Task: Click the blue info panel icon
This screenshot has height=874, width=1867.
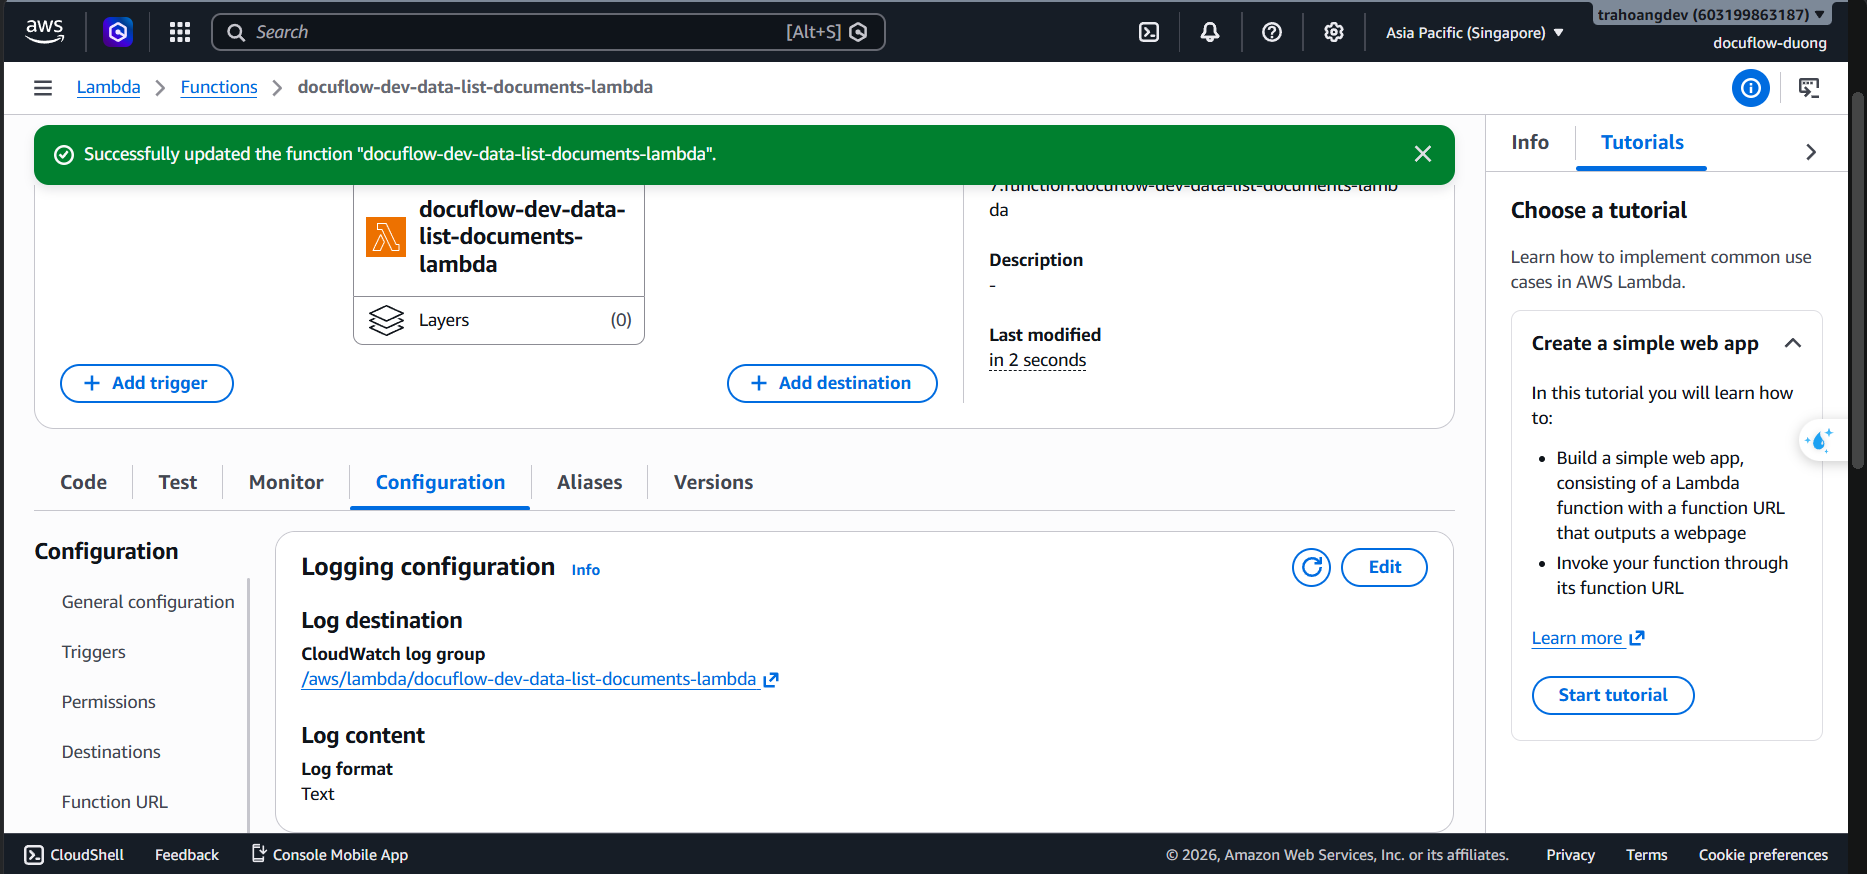Action: click(1751, 88)
